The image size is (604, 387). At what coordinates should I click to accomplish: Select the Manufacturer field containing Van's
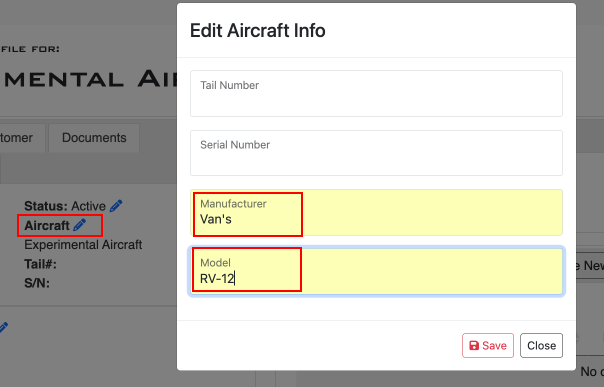(x=376, y=212)
